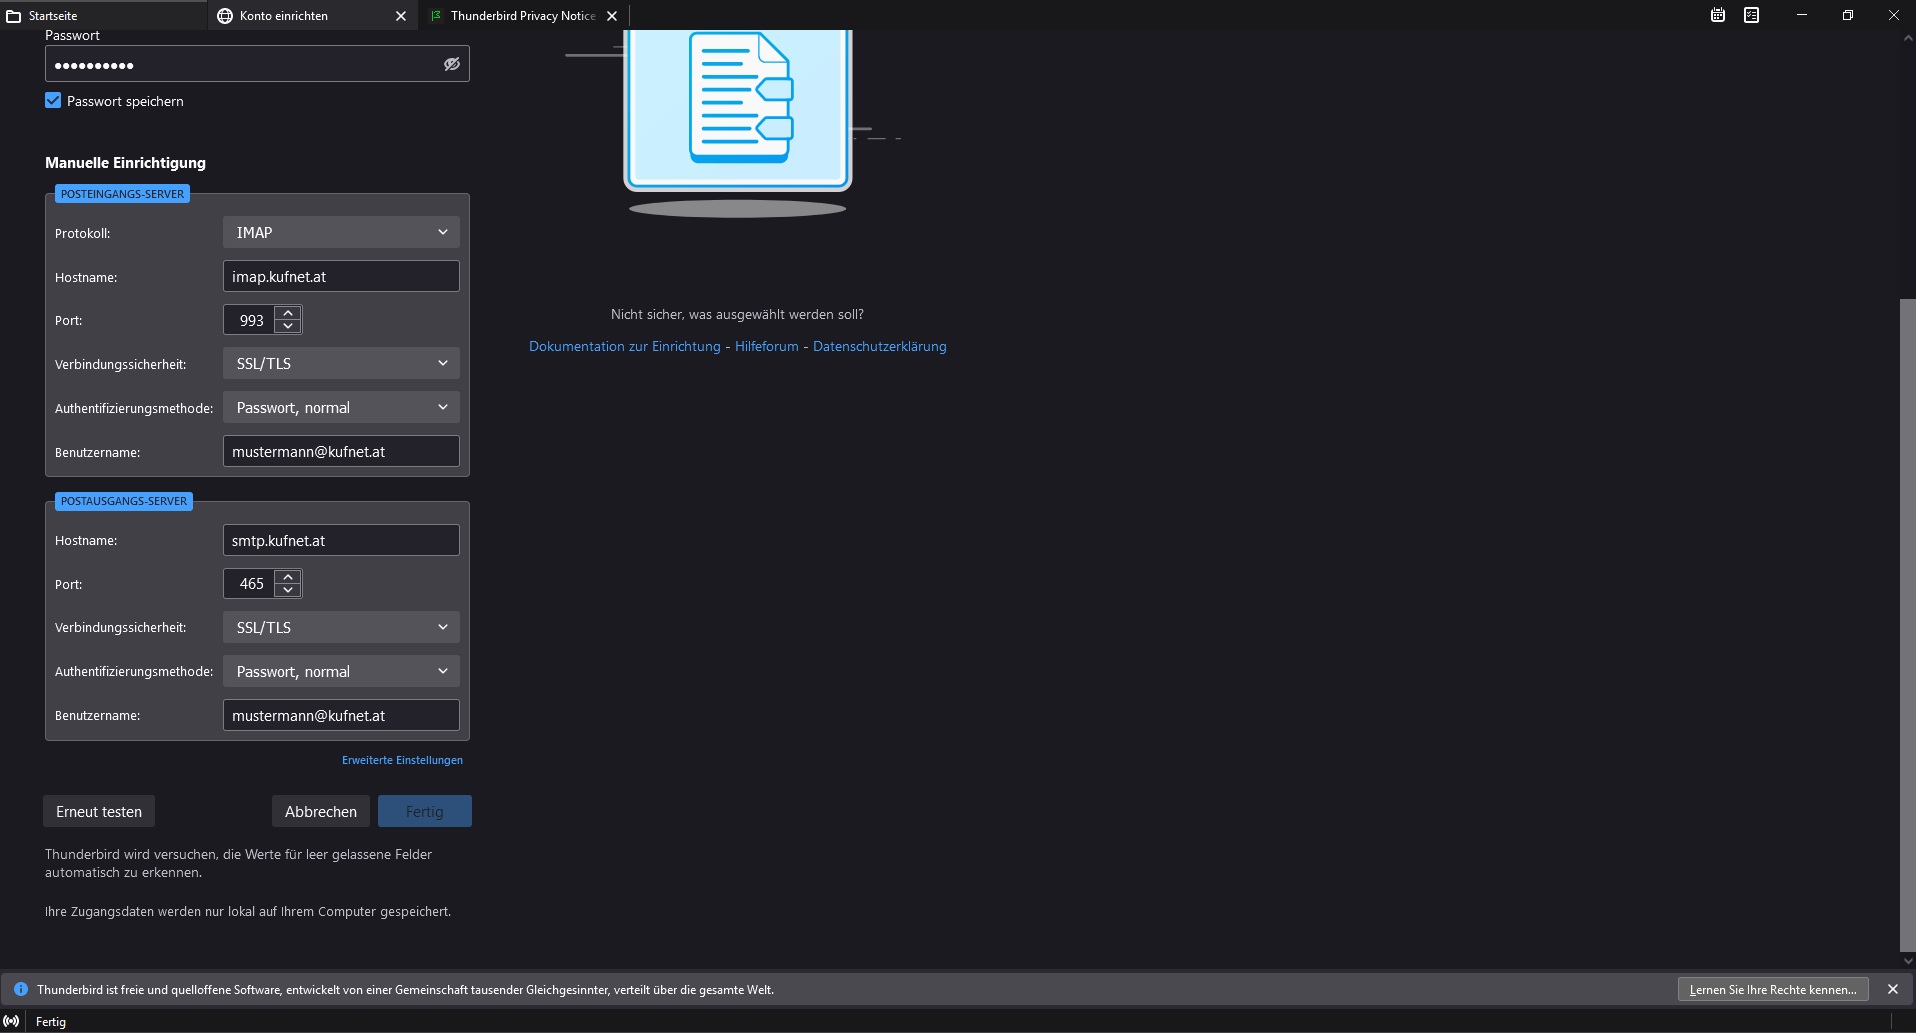Click the connection status icon in status bar

tap(12, 1021)
